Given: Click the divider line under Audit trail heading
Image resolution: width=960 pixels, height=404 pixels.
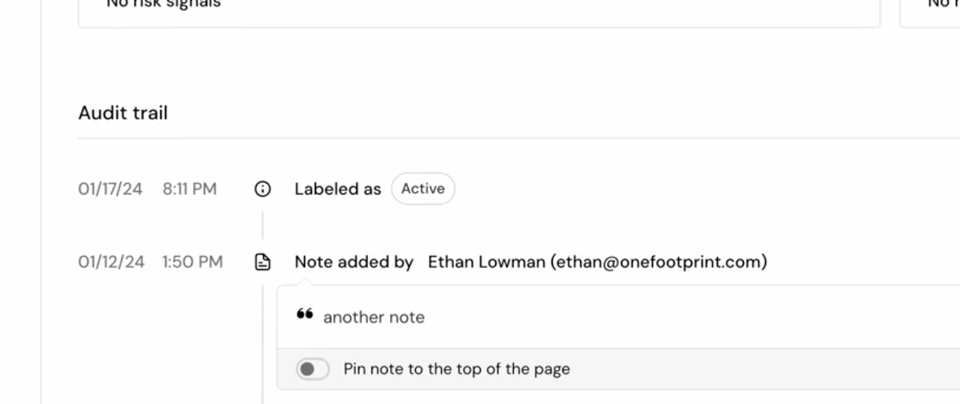Looking at the screenshot, I should coord(500,139).
